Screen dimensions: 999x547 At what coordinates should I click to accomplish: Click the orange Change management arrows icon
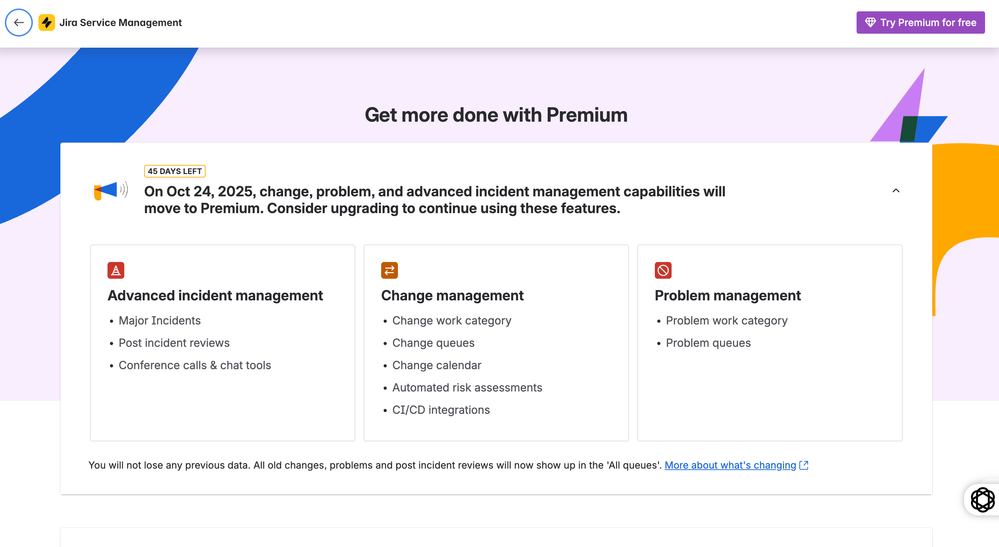pos(389,270)
